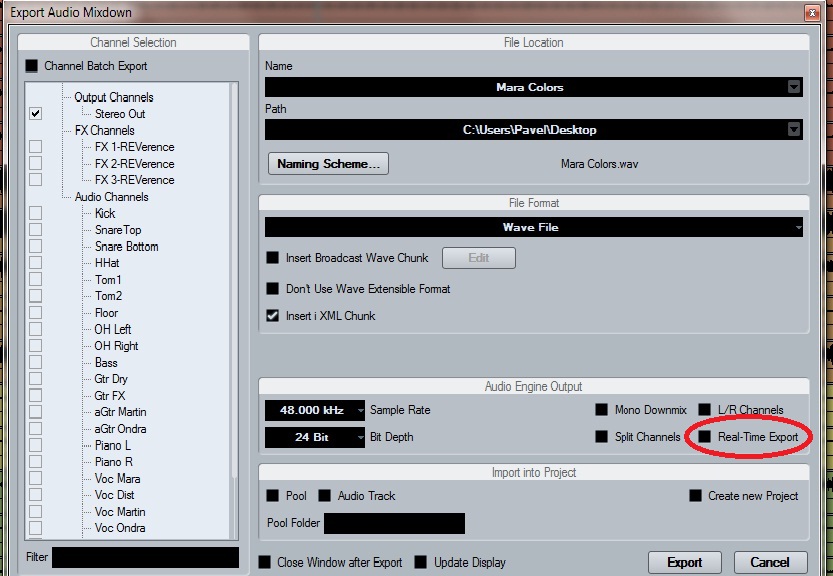Click the channel list vertical scrollbar
Viewport: 833px width, 576px height.
[x=236, y=300]
